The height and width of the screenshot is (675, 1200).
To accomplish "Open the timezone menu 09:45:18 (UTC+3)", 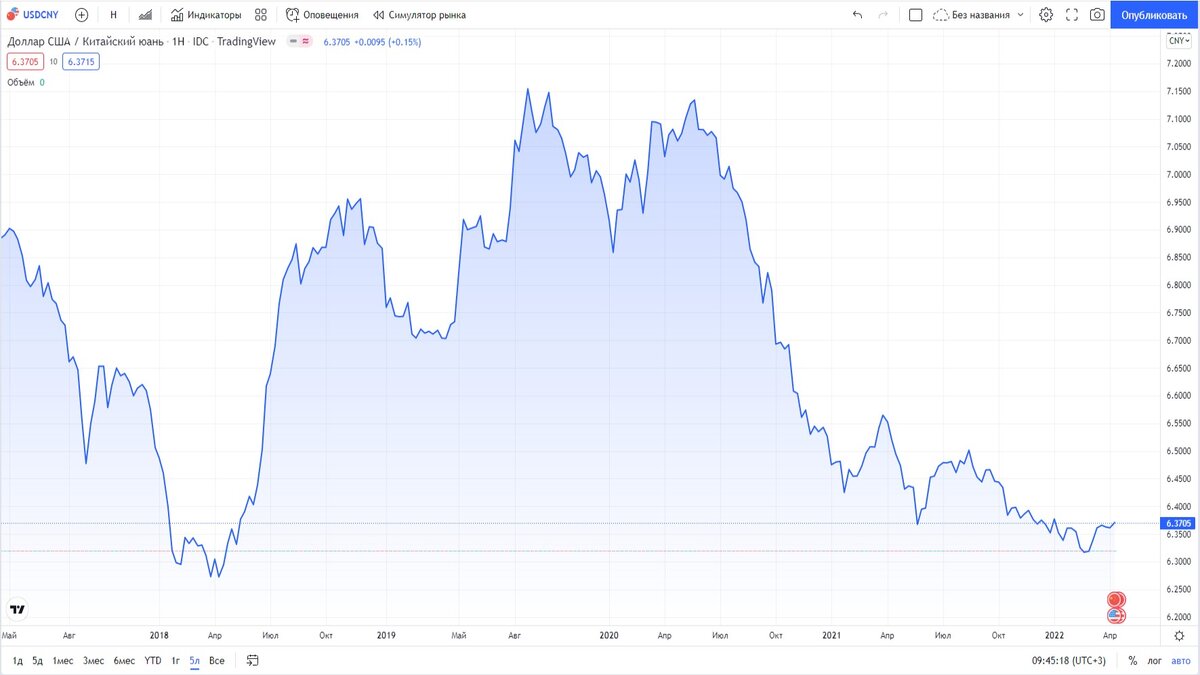I will (1069, 660).
